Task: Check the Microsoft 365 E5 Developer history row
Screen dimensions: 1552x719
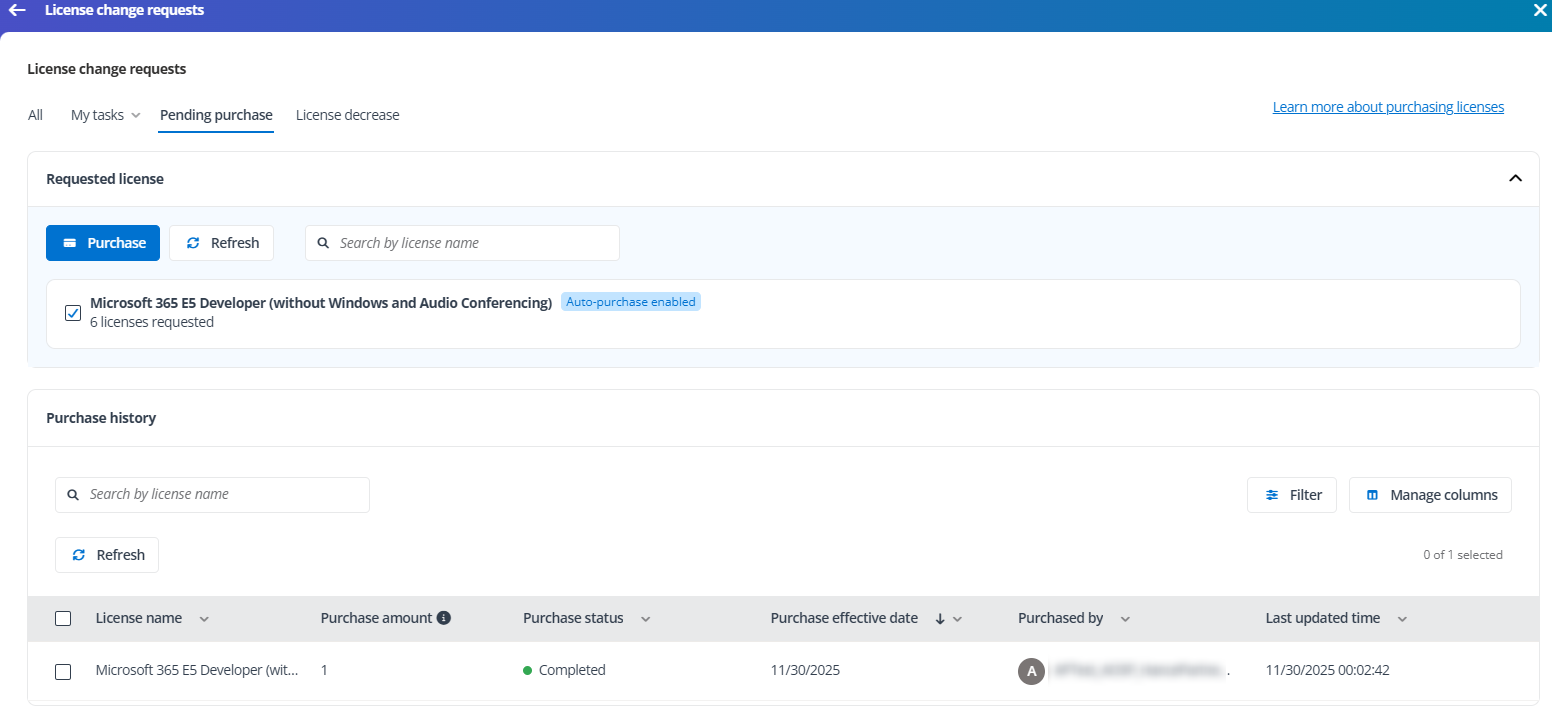Action: tap(63, 671)
